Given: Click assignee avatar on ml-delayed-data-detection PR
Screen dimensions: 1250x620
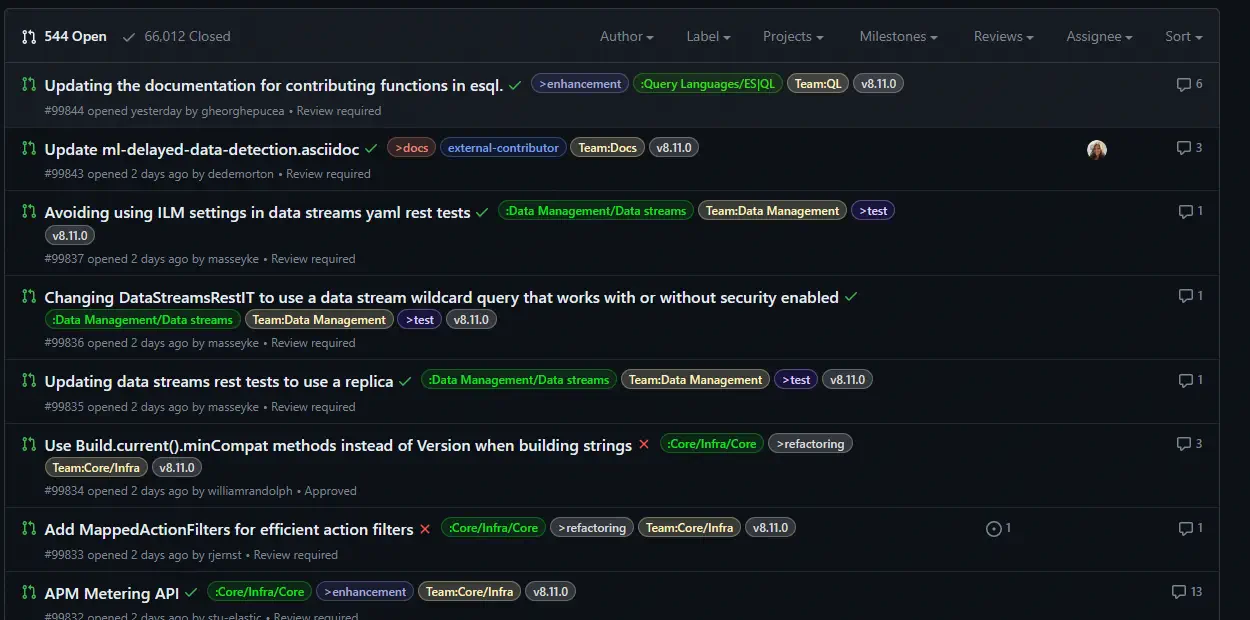Looking at the screenshot, I should pos(1097,150).
